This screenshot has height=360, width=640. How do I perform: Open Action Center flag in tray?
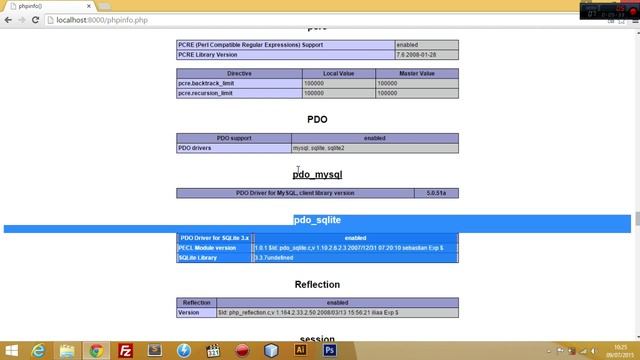click(560, 351)
